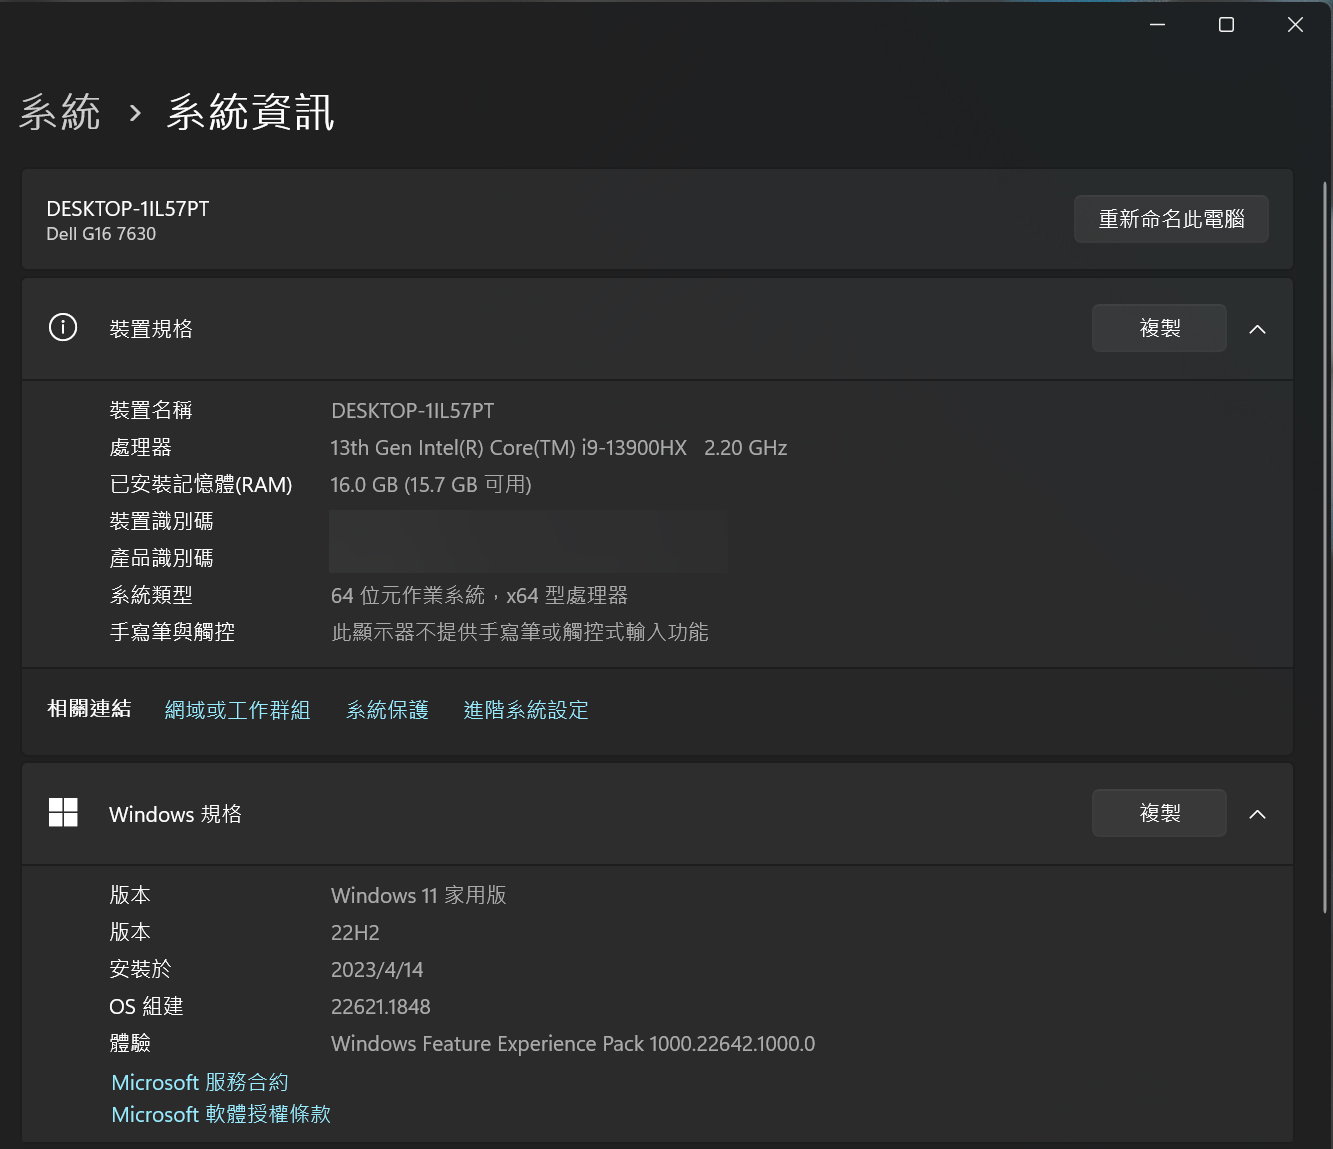The width and height of the screenshot is (1333, 1149).
Task: Collapse the 裝置規格 section chevron
Action: (1257, 329)
